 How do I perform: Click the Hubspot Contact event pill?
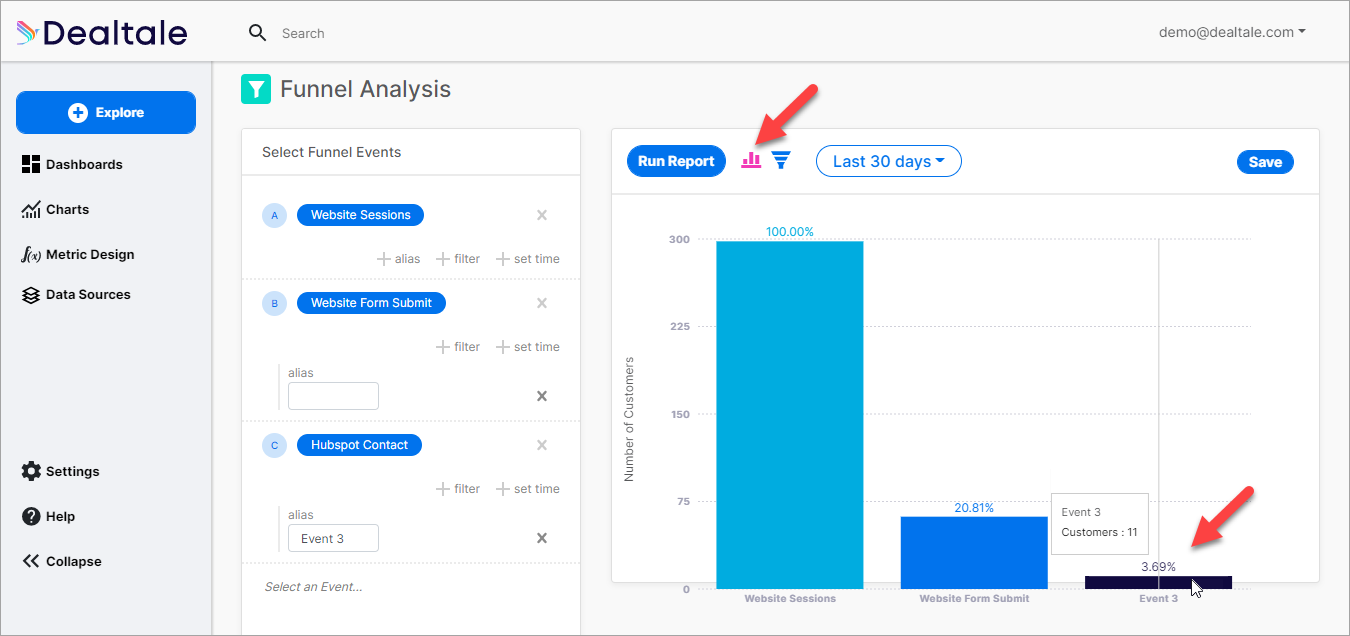tap(359, 445)
